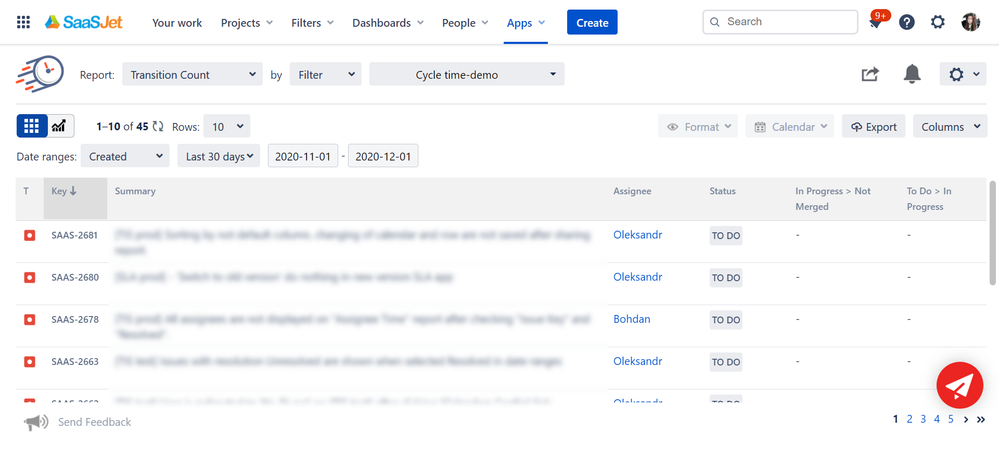Image resolution: width=999 pixels, height=451 pixels.
Task: Open the Cycle time-demo dropdown
Action: 467,75
